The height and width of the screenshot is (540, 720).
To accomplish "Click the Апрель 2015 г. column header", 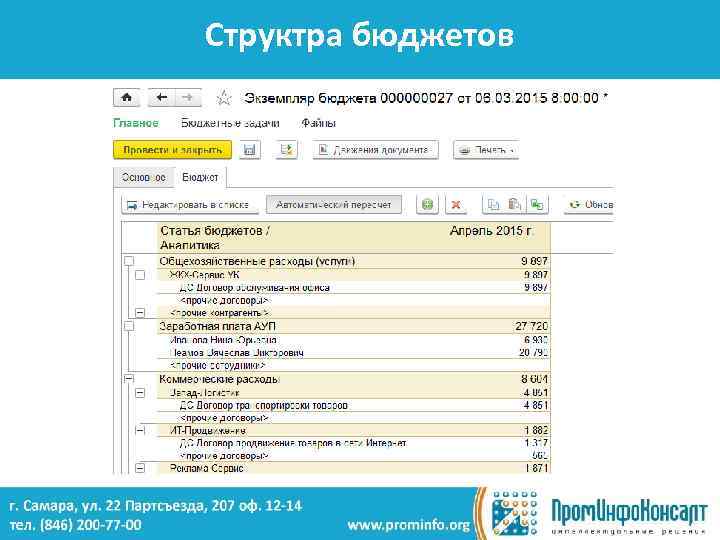I will click(x=491, y=231).
